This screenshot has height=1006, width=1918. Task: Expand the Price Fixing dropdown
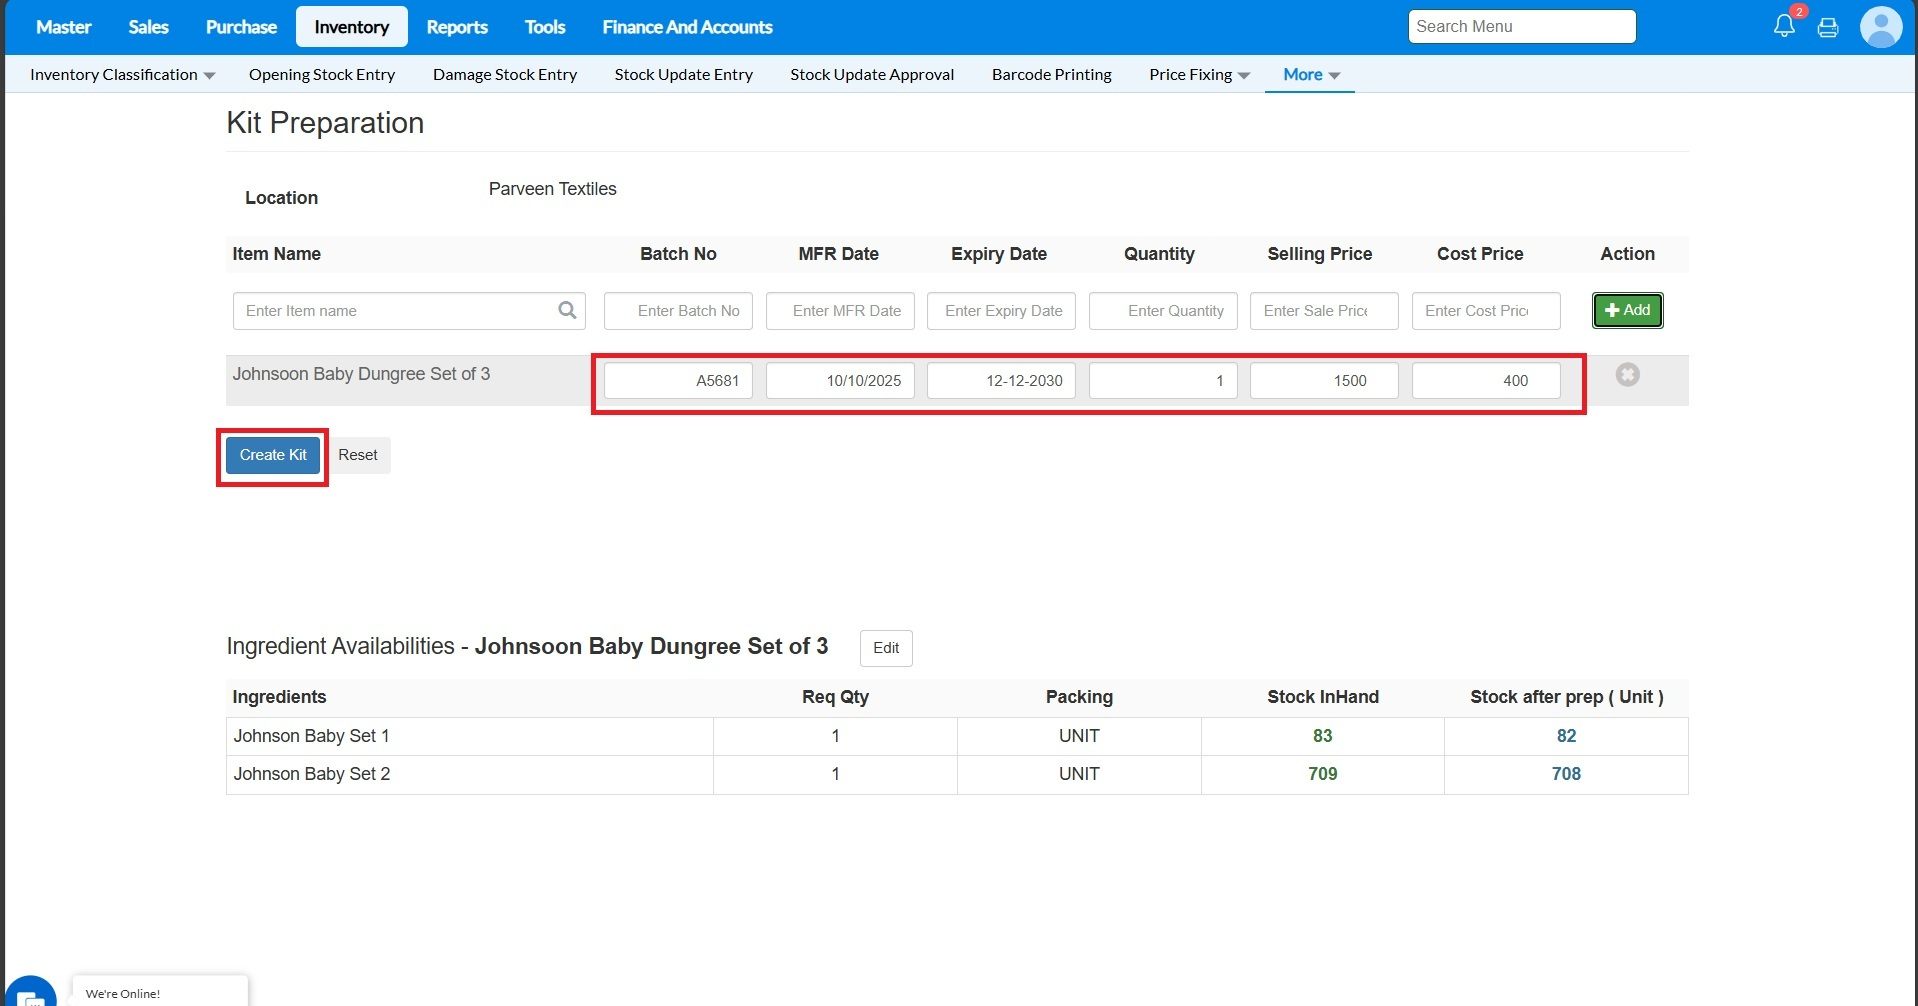pos(1199,75)
